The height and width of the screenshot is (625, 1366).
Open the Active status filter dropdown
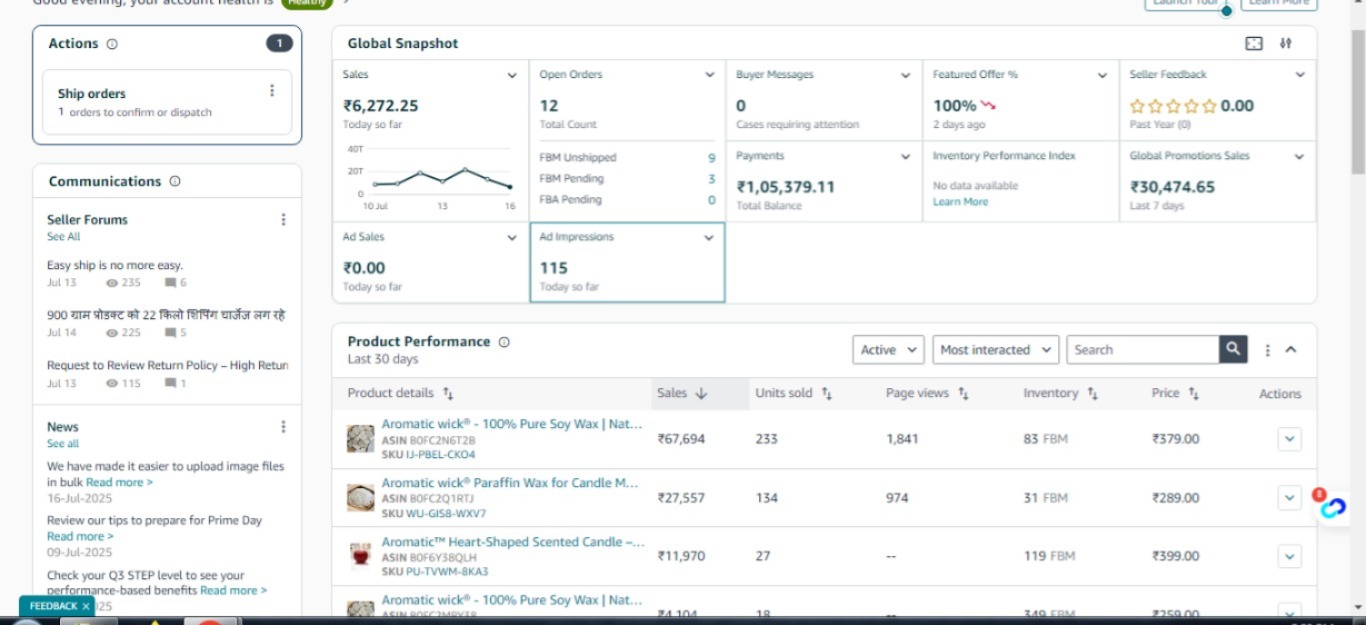coord(887,350)
